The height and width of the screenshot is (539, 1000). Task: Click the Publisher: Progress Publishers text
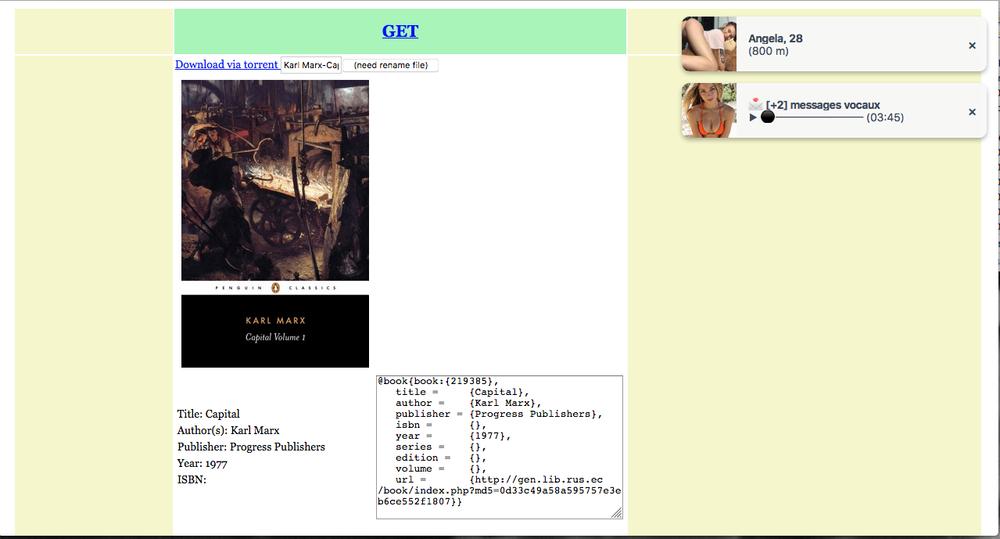(x=251, y=447)
